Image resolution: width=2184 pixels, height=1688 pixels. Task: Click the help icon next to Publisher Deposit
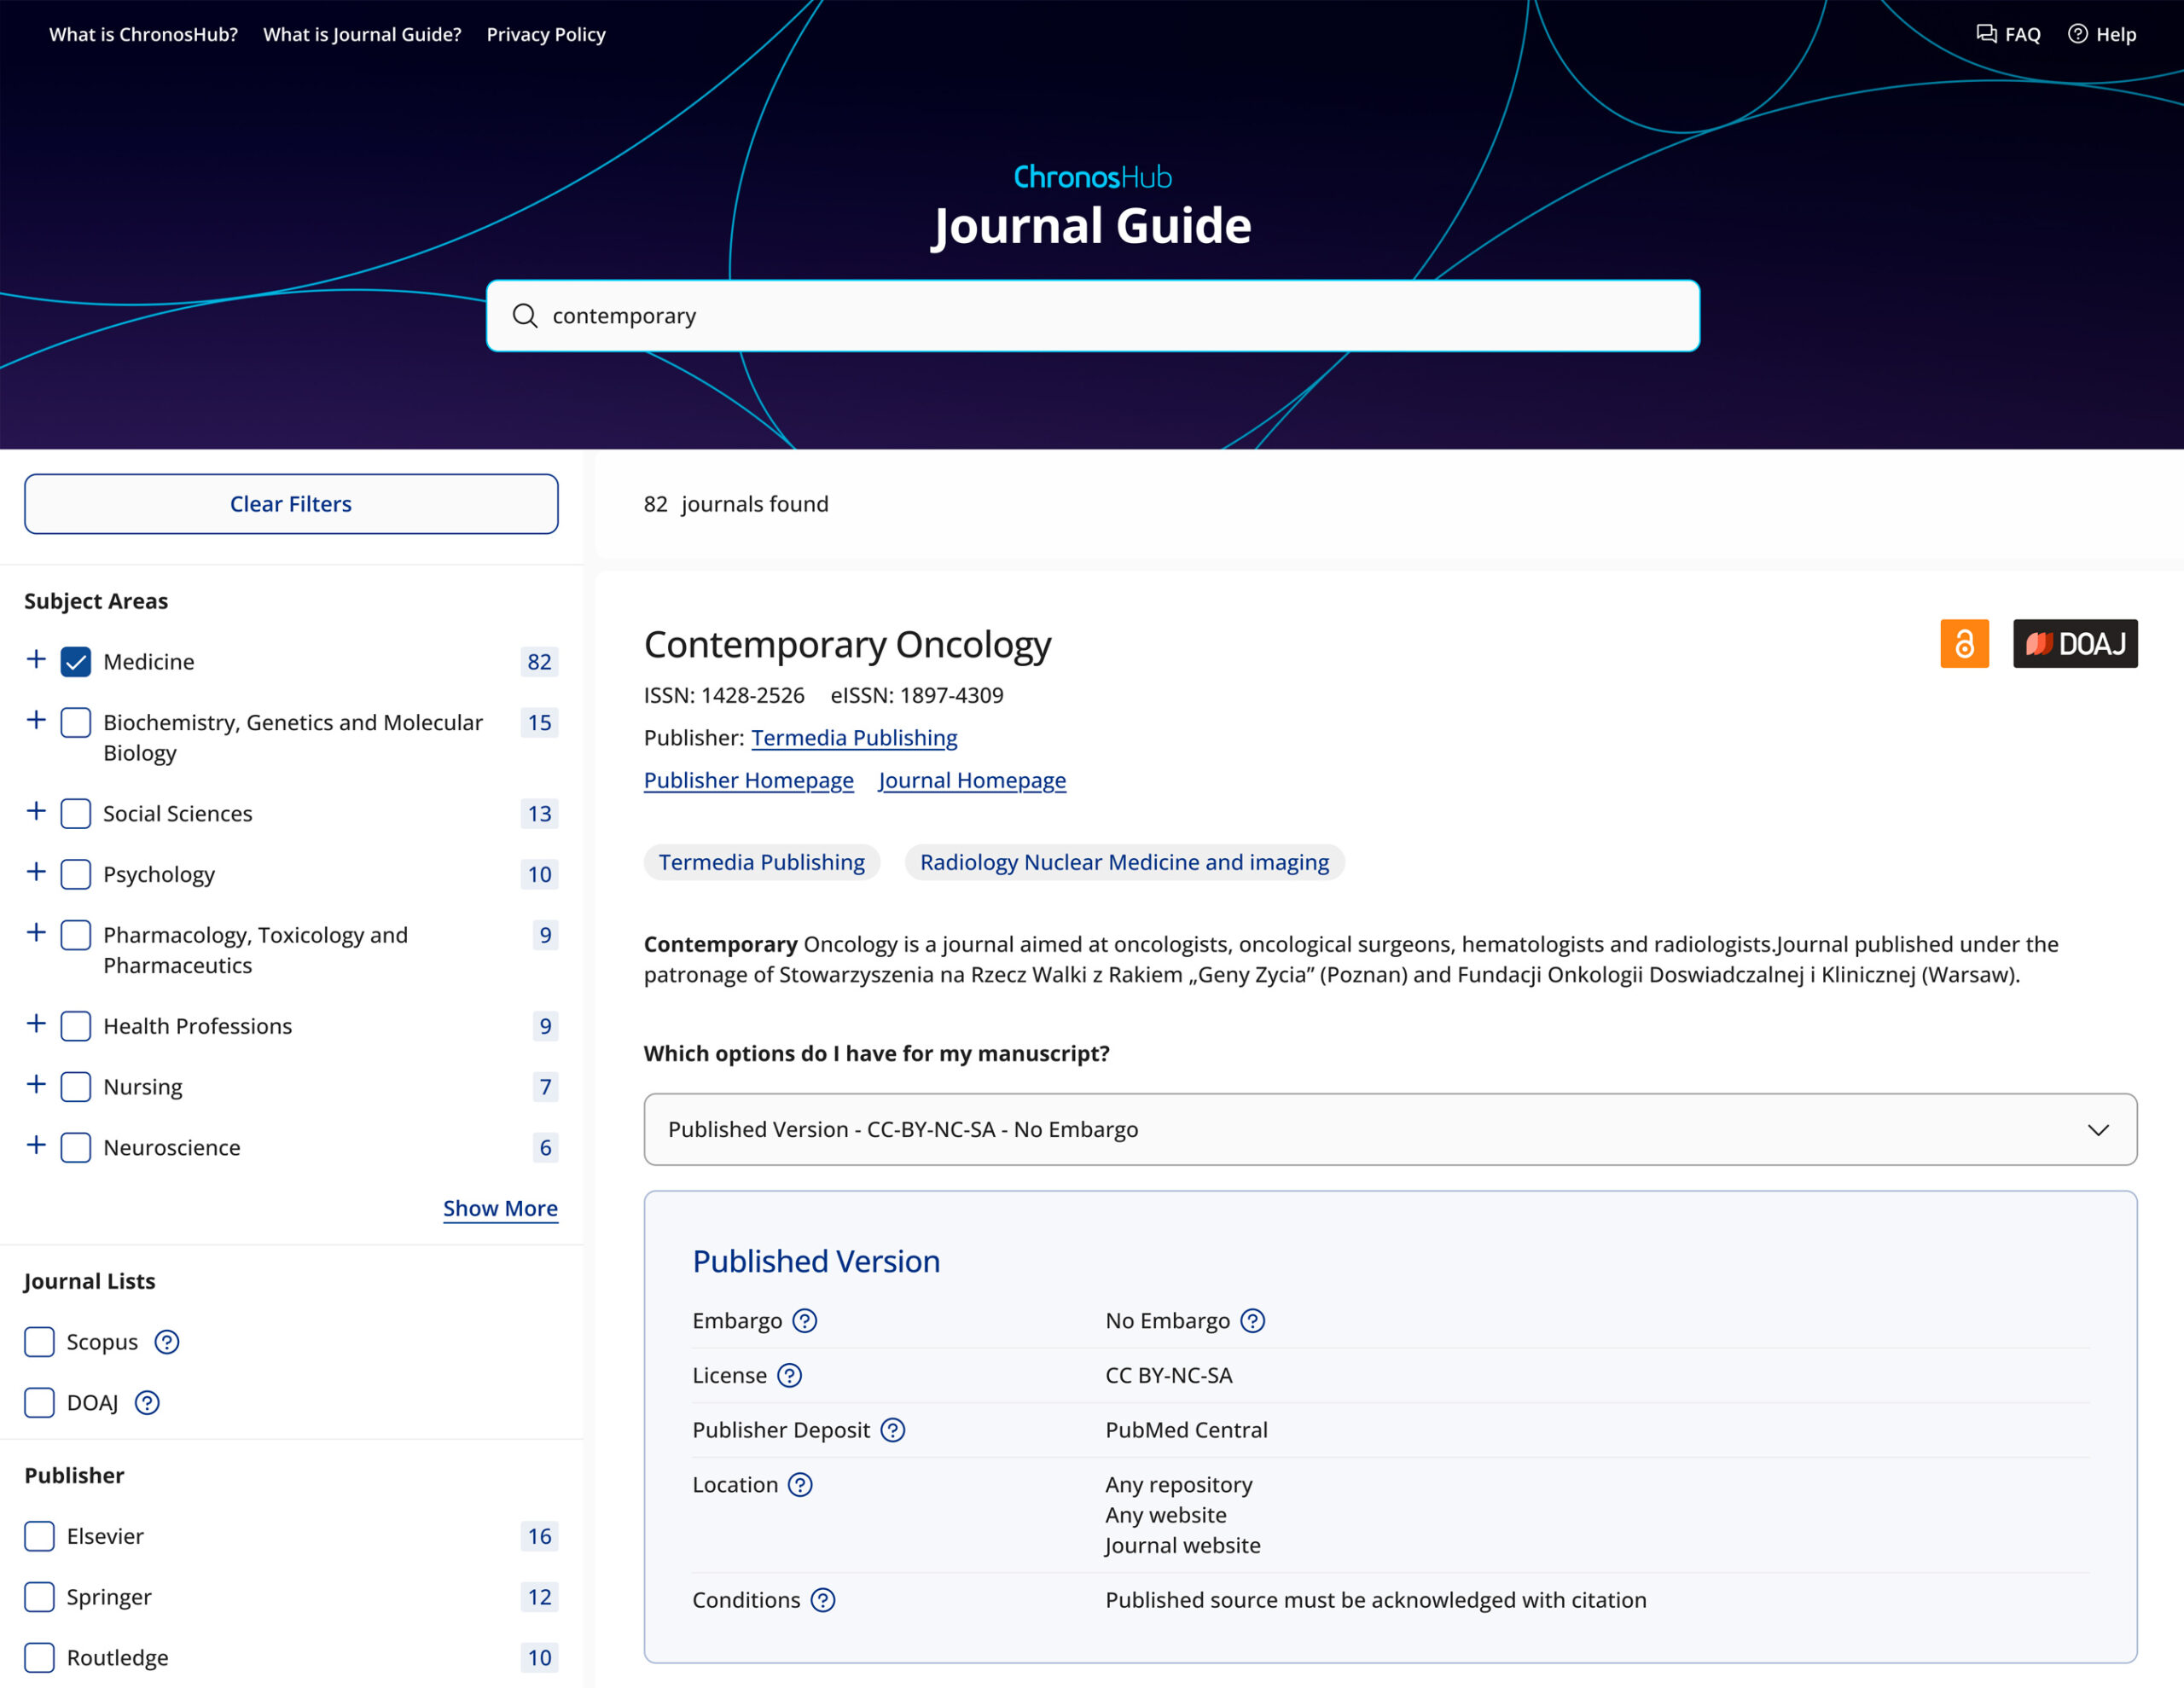[x=893, y=1429]
